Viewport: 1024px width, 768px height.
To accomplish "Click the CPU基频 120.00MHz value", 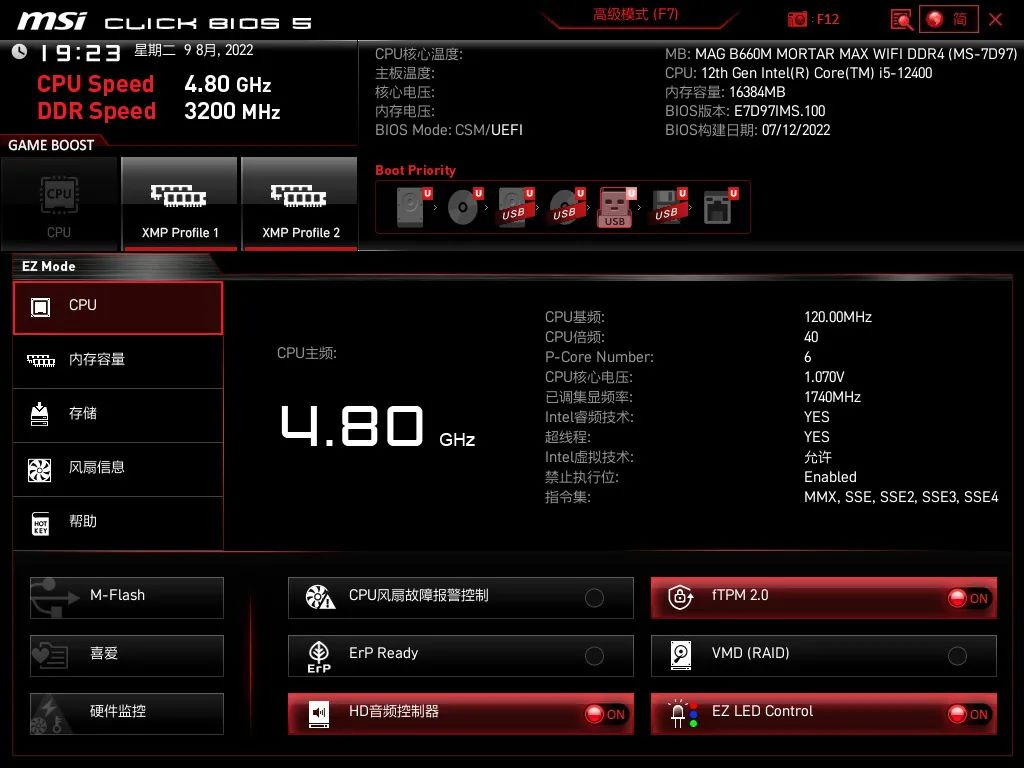I will (x=838, y=317).
